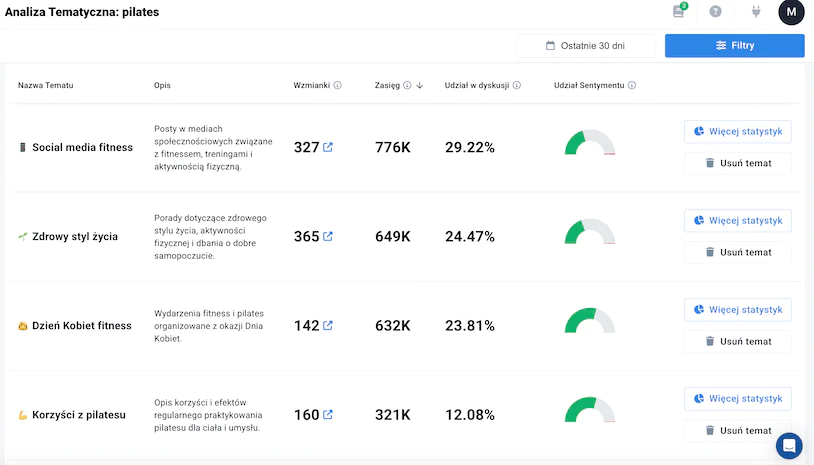Click the Nazwa Tematu column header
Image resolution: width=814 pixels, height=465 pixels.
tap(46, 85)
